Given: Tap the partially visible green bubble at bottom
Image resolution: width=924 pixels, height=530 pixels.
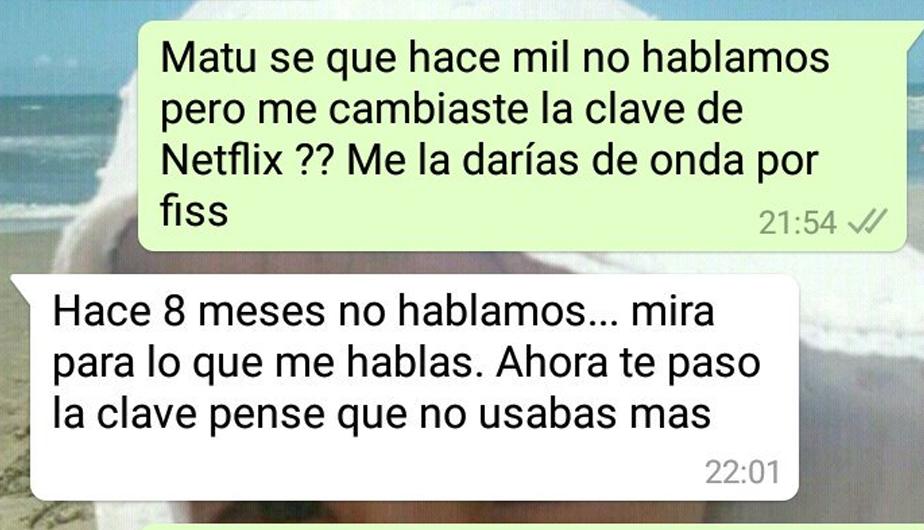Looking at the screenshot, I should click(530, 526).
